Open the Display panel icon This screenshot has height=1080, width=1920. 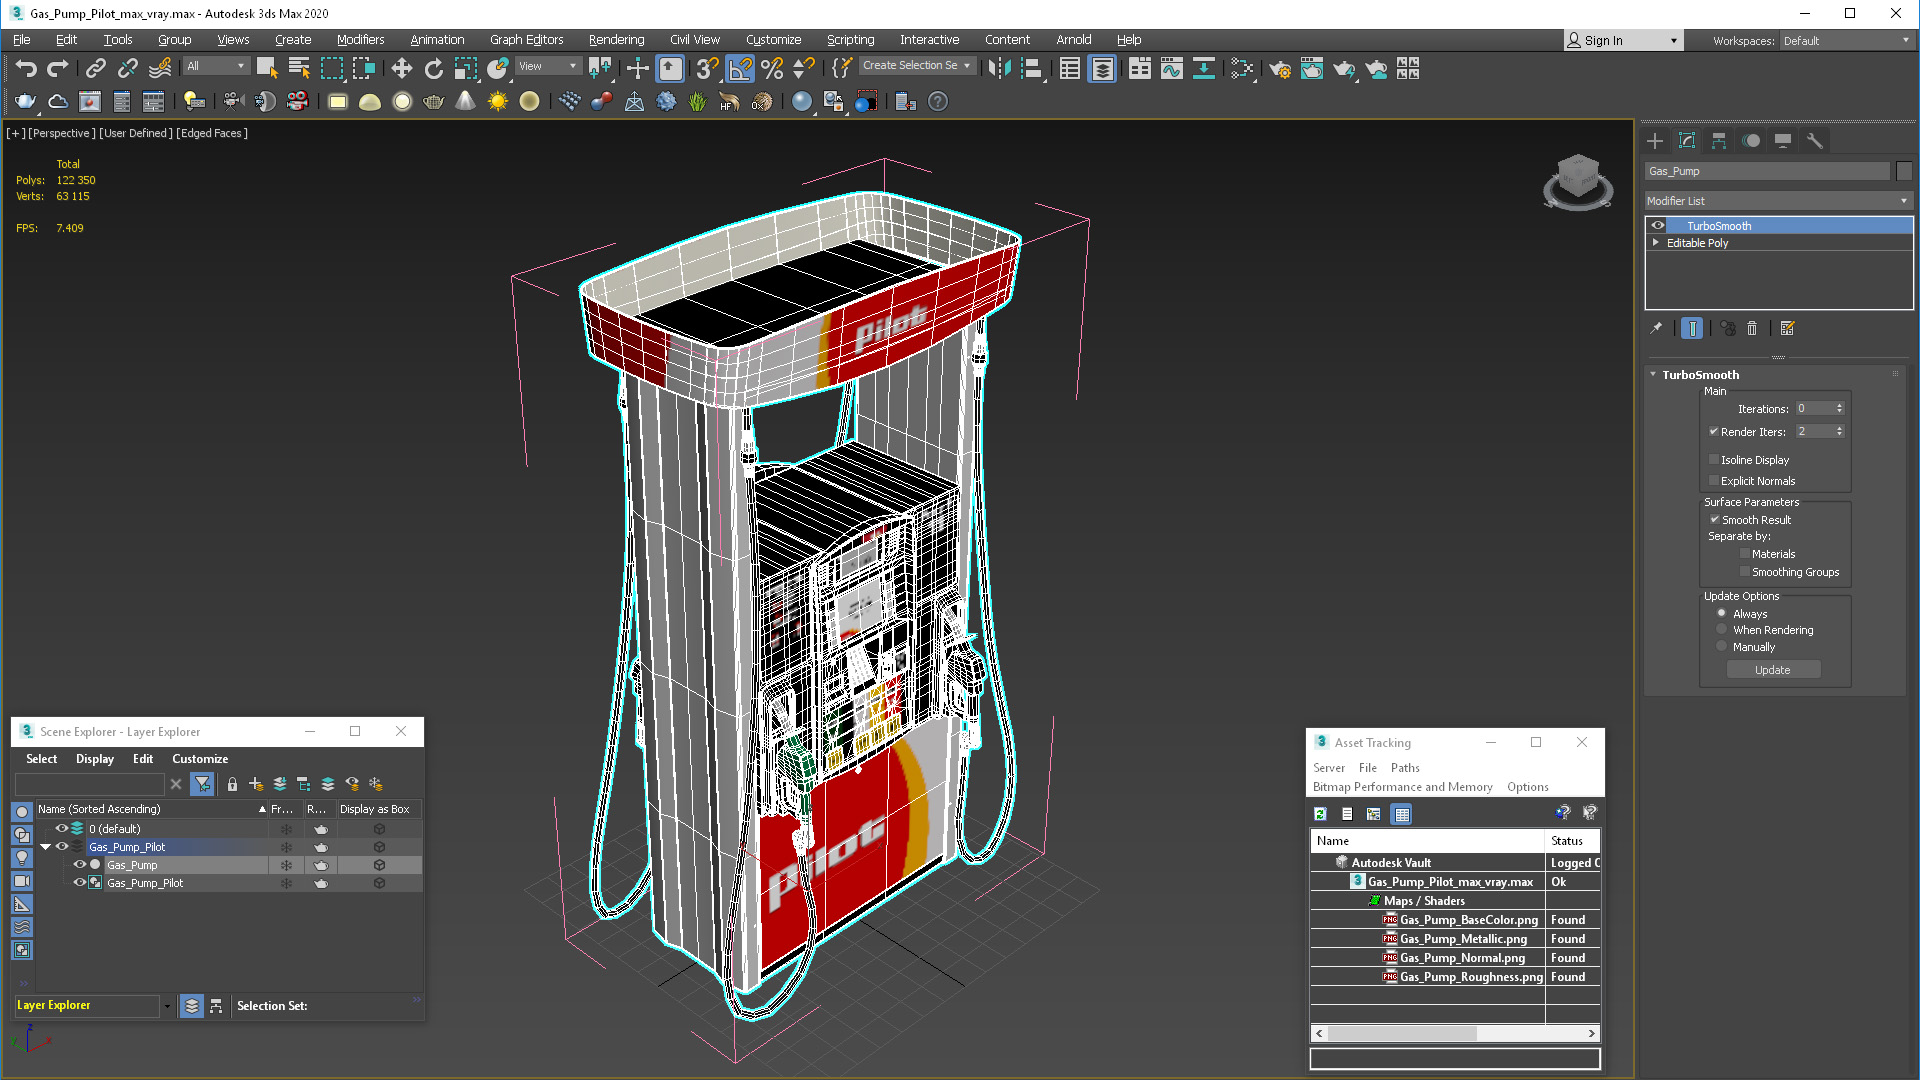(1783, 141)
